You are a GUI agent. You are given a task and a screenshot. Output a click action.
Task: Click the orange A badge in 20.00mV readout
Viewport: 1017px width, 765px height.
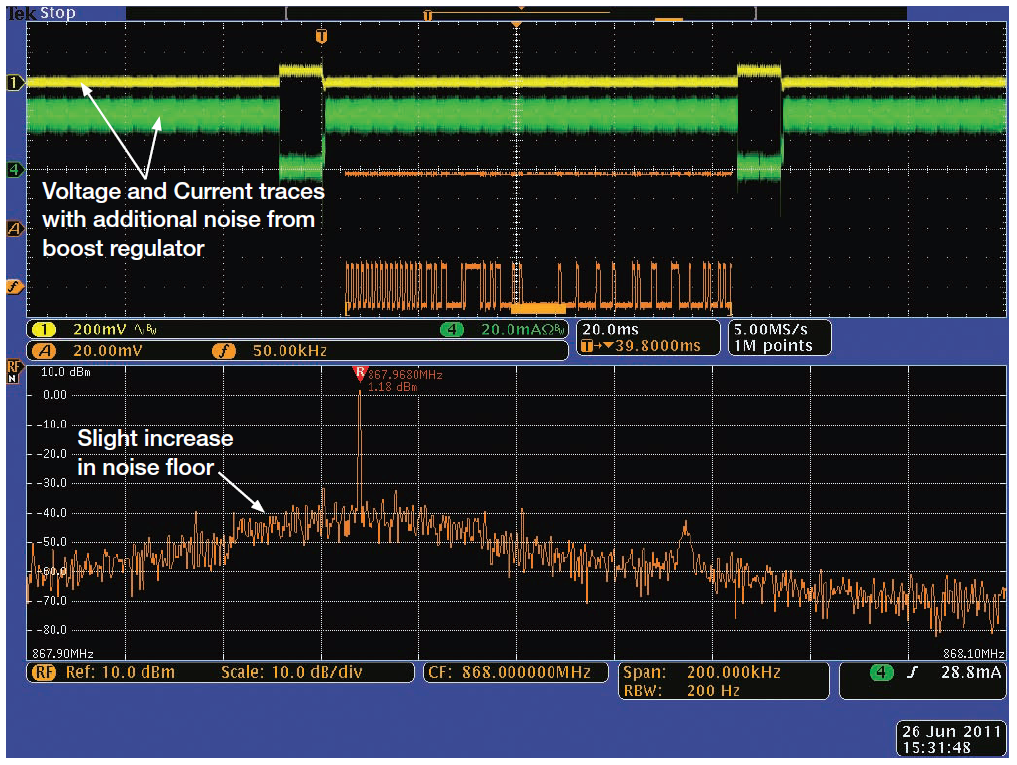pyautogui.click(x=45, y=350)
